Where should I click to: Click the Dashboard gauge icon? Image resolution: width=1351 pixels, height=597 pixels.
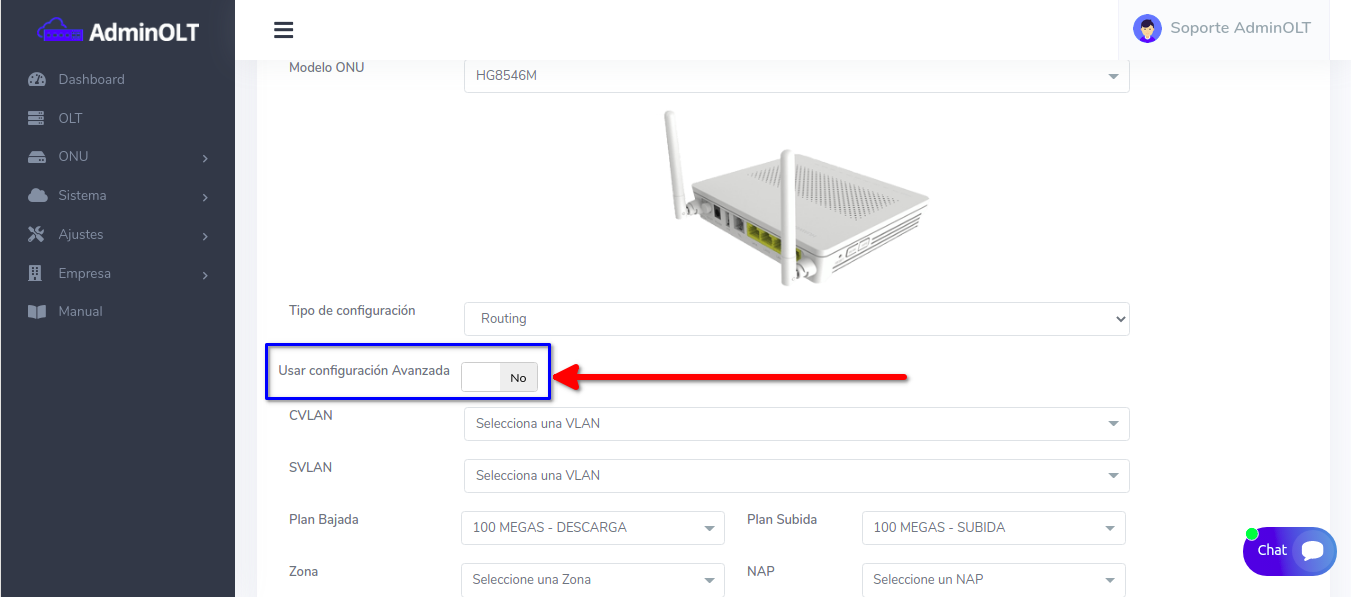(x=37, y=80)
